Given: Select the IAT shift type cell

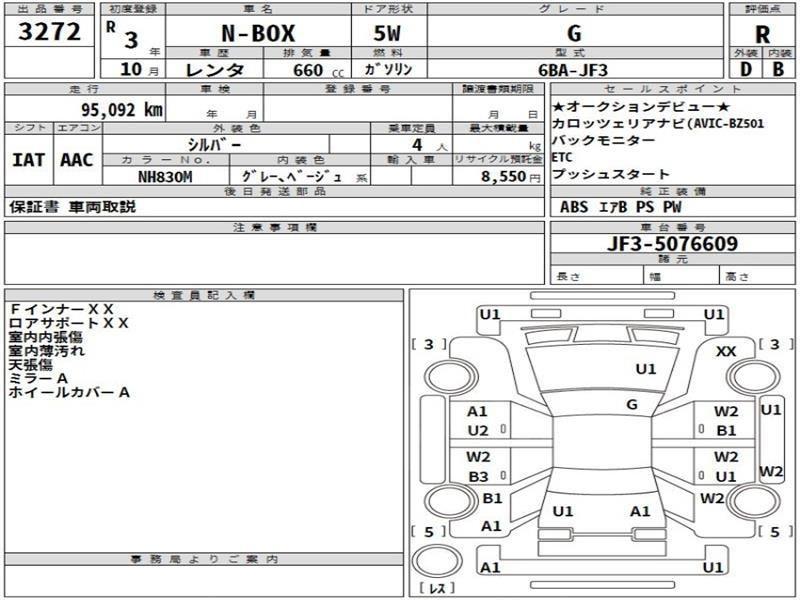Looking at the screenshot, I should coord(28,160).
